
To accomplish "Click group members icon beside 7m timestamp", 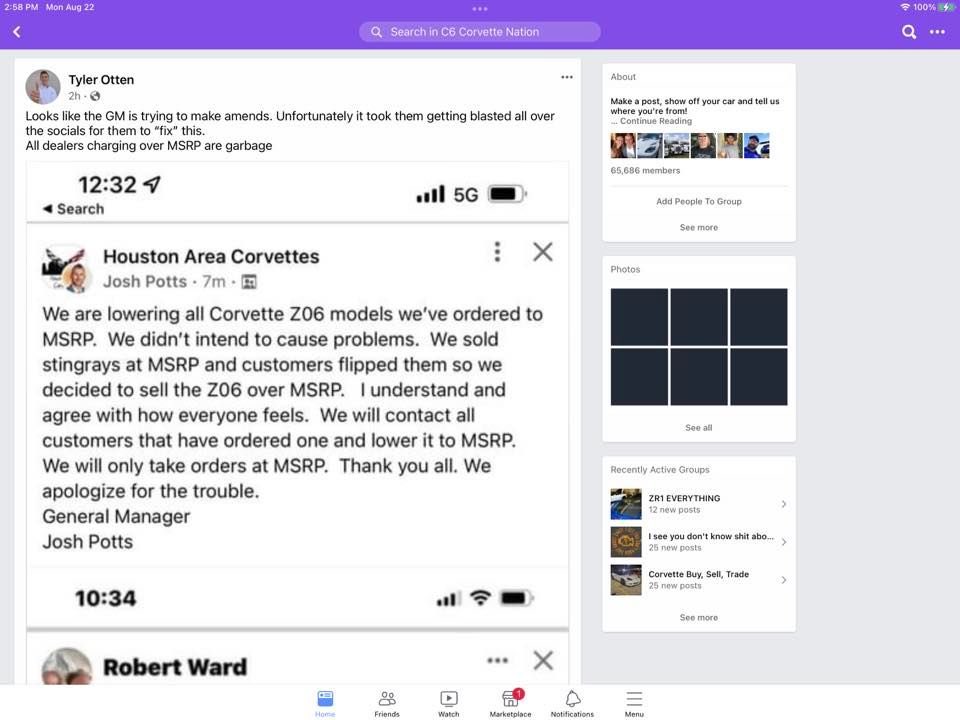I will pyautogui.click(x=249, y=282).
